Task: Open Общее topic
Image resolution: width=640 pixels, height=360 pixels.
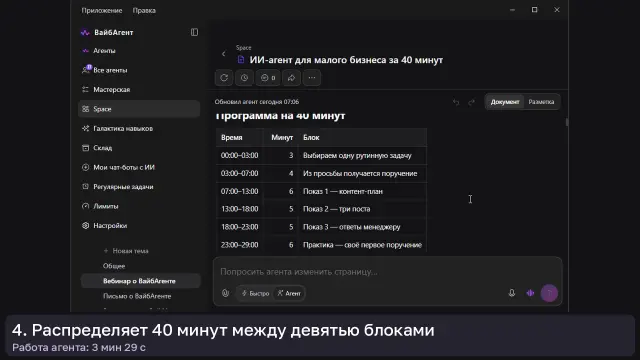Action: coord(114,266)
